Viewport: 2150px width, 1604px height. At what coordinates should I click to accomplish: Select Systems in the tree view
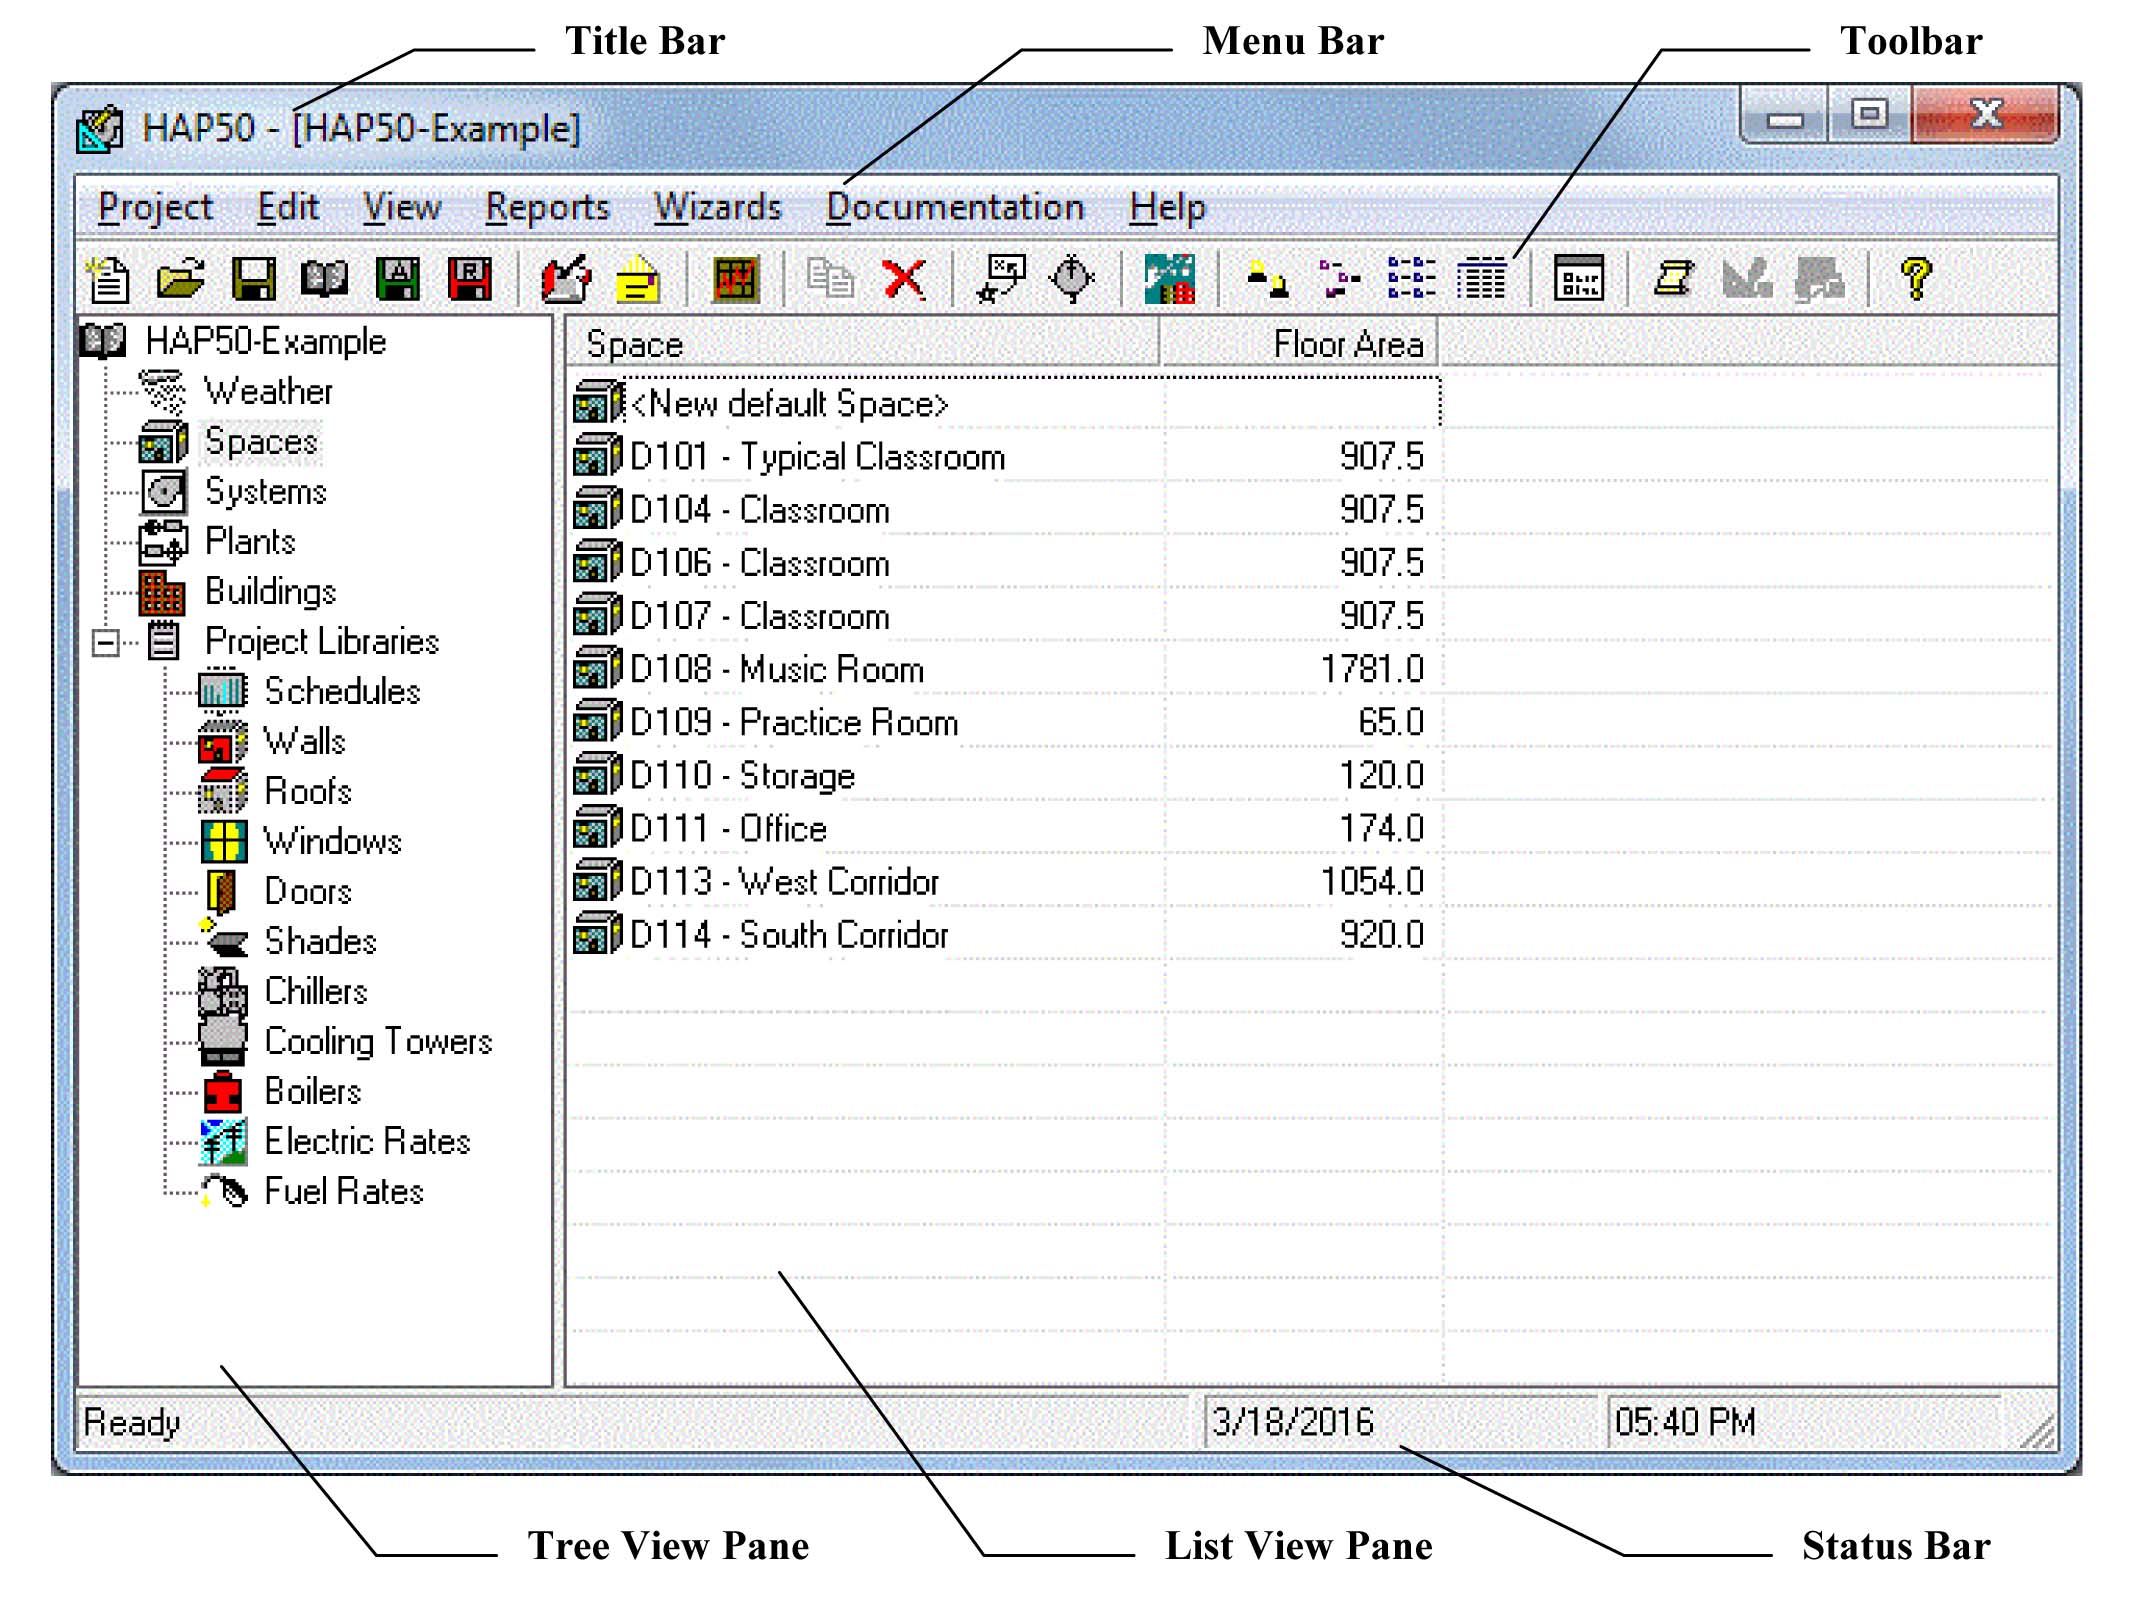(265, 492)
